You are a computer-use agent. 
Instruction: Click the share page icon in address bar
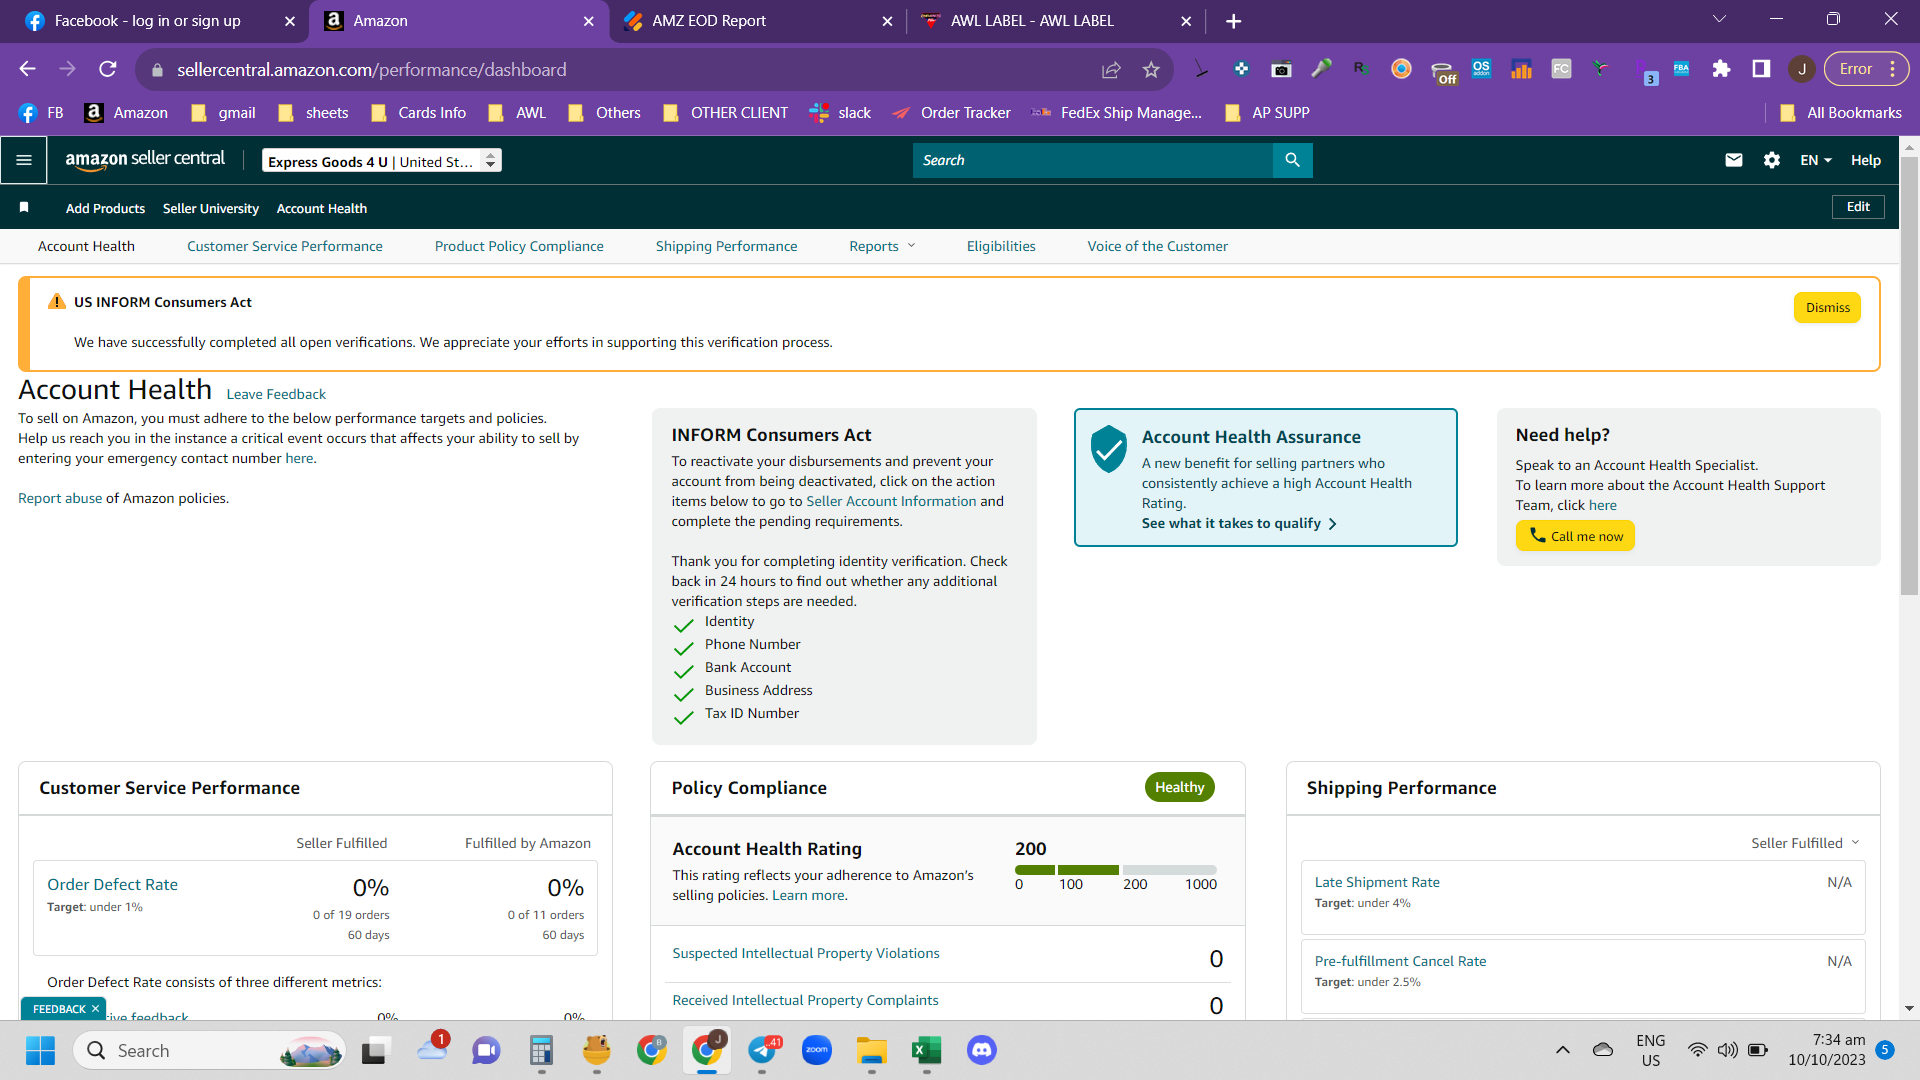point(1111,69)
